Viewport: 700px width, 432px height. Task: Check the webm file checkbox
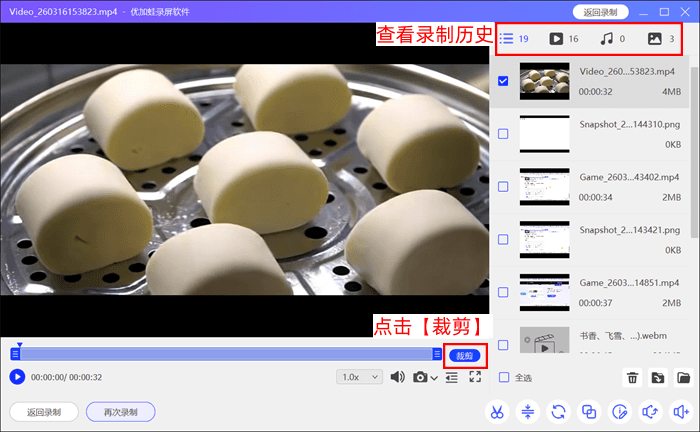coord(503,345)
